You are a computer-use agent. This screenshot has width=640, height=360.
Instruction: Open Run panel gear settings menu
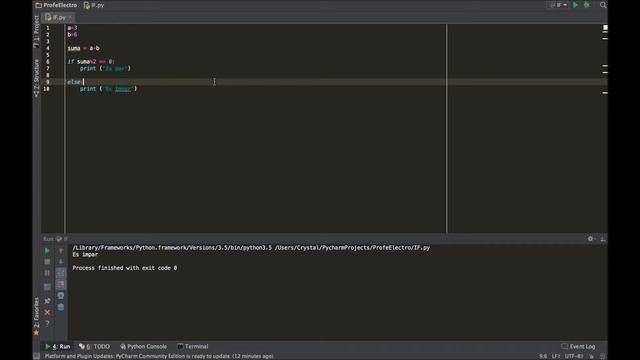591,239
